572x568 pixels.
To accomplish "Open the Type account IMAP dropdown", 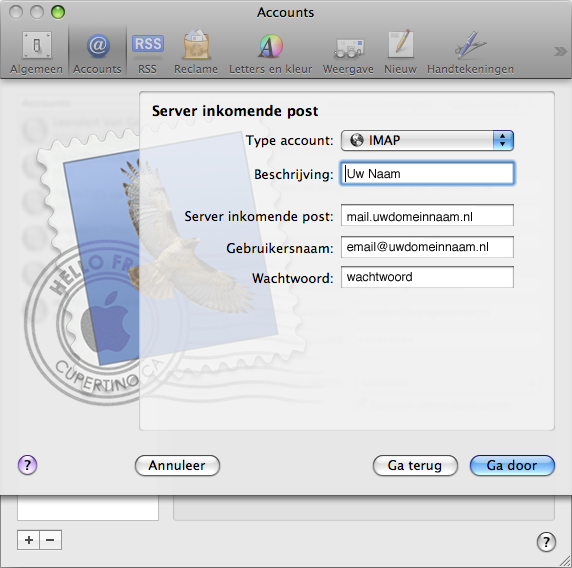I will point(427,140).
